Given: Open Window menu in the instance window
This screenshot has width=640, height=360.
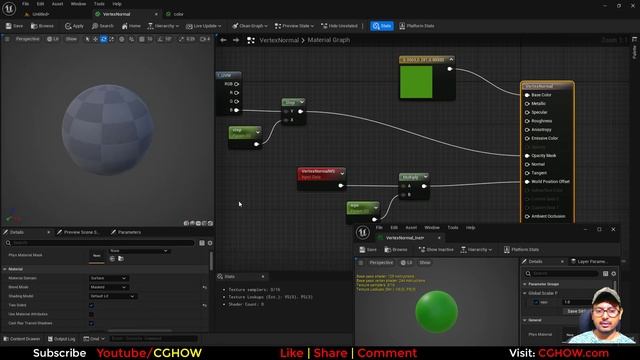Looking at the screenshot, I should (x=432, y=227).
